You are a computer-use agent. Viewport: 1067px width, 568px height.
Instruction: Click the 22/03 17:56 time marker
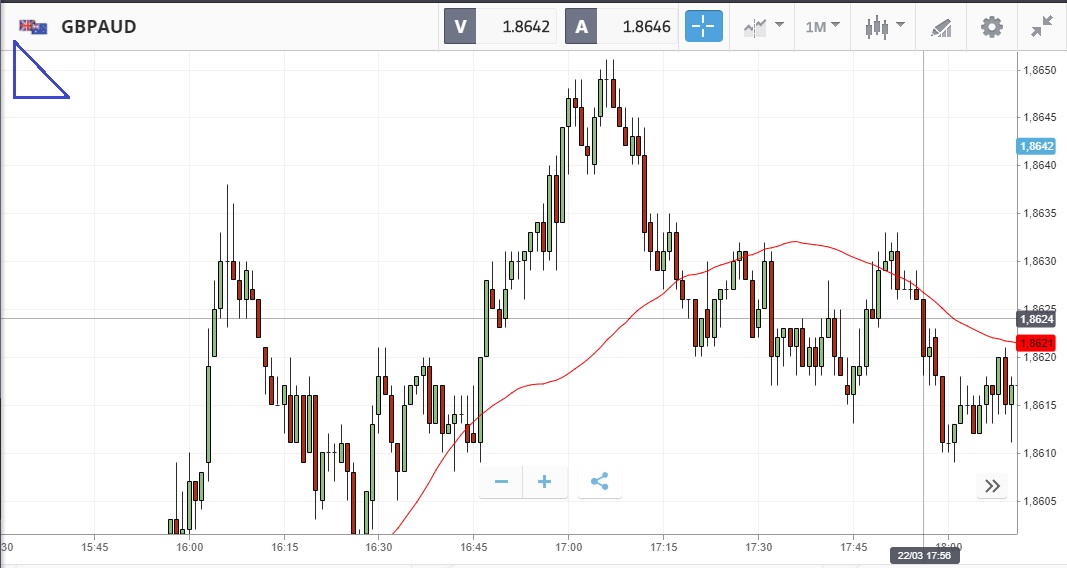coord(924,556)
